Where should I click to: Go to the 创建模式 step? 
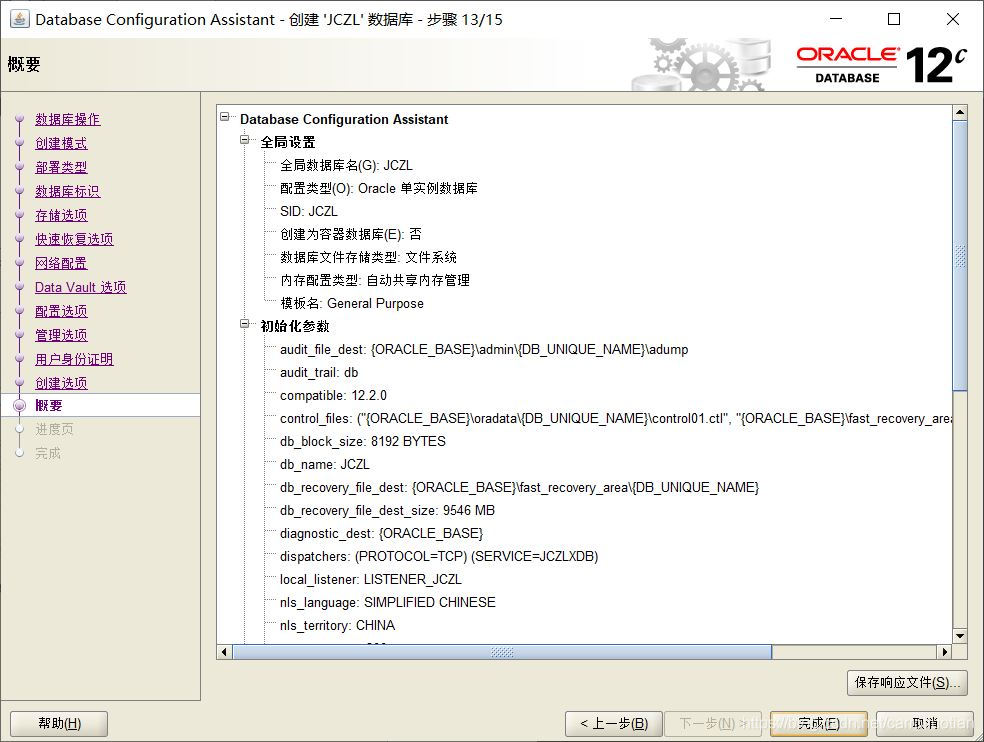(x=61, y=143)
